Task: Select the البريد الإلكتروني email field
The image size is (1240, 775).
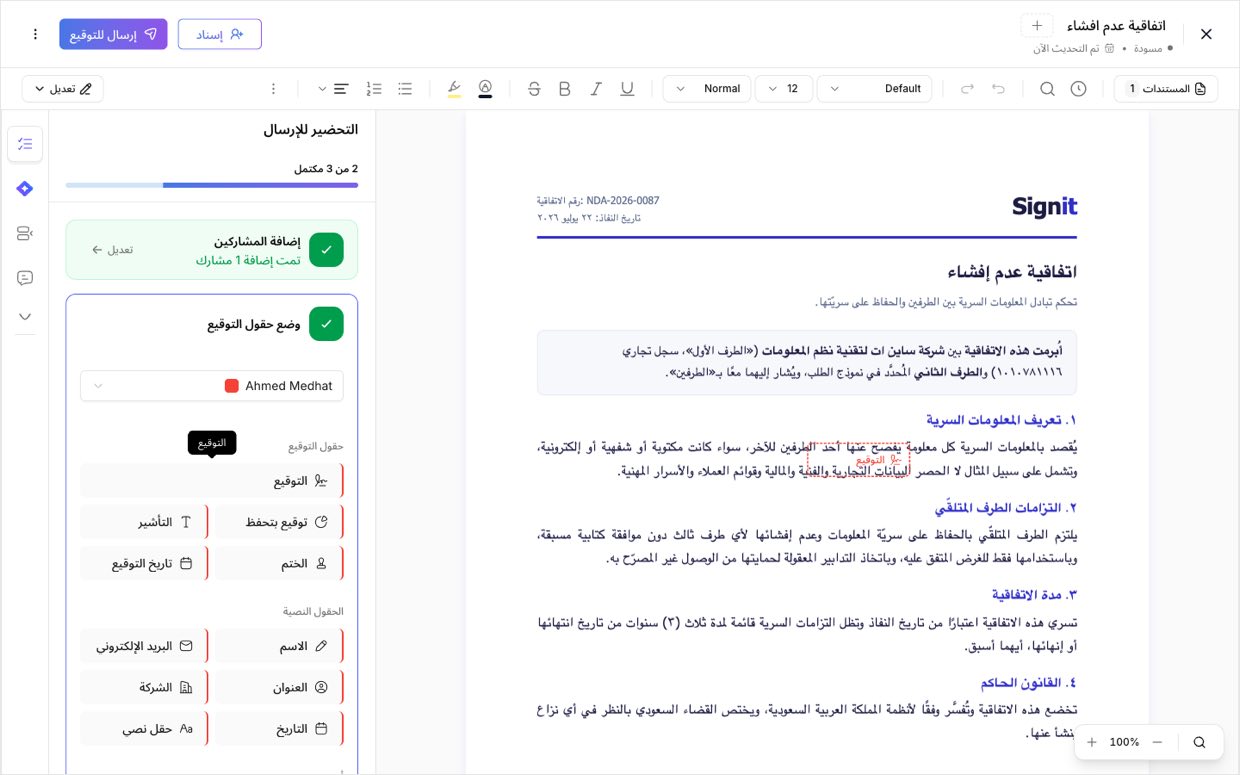Action: [x=144, y=646]
